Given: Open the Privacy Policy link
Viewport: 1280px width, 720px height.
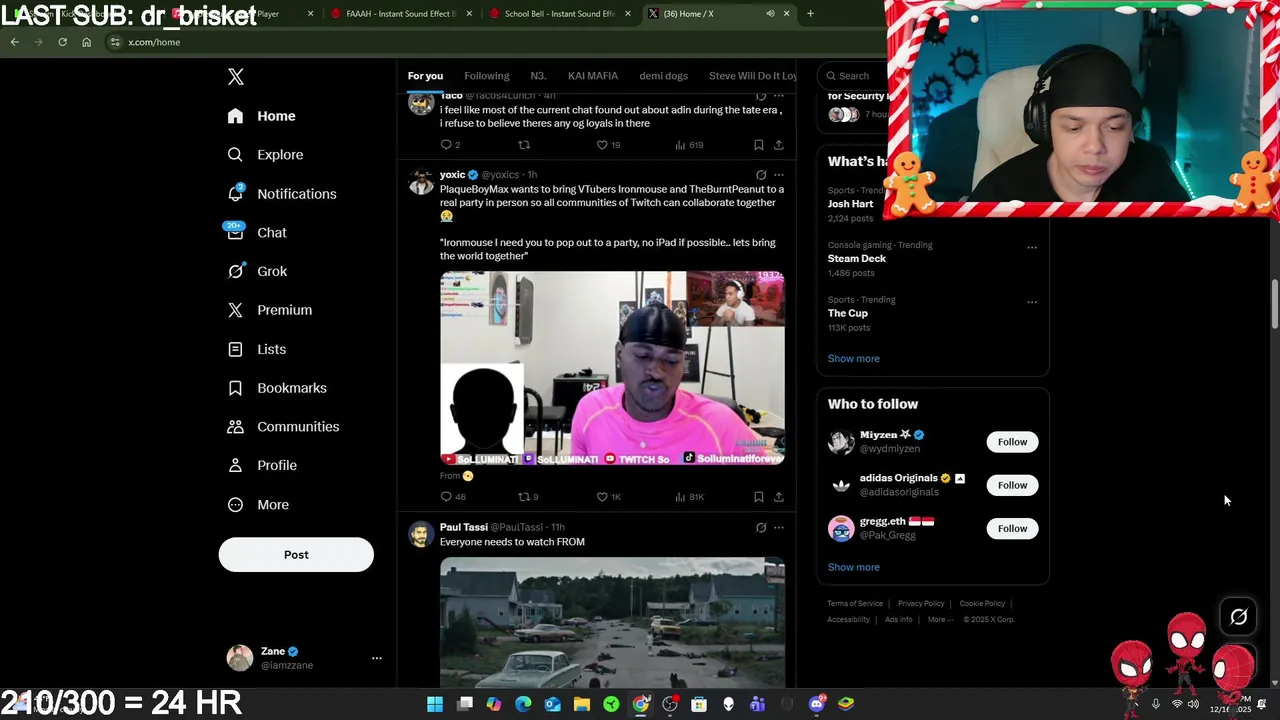Looking at the screenshot, I should (921, 604).
